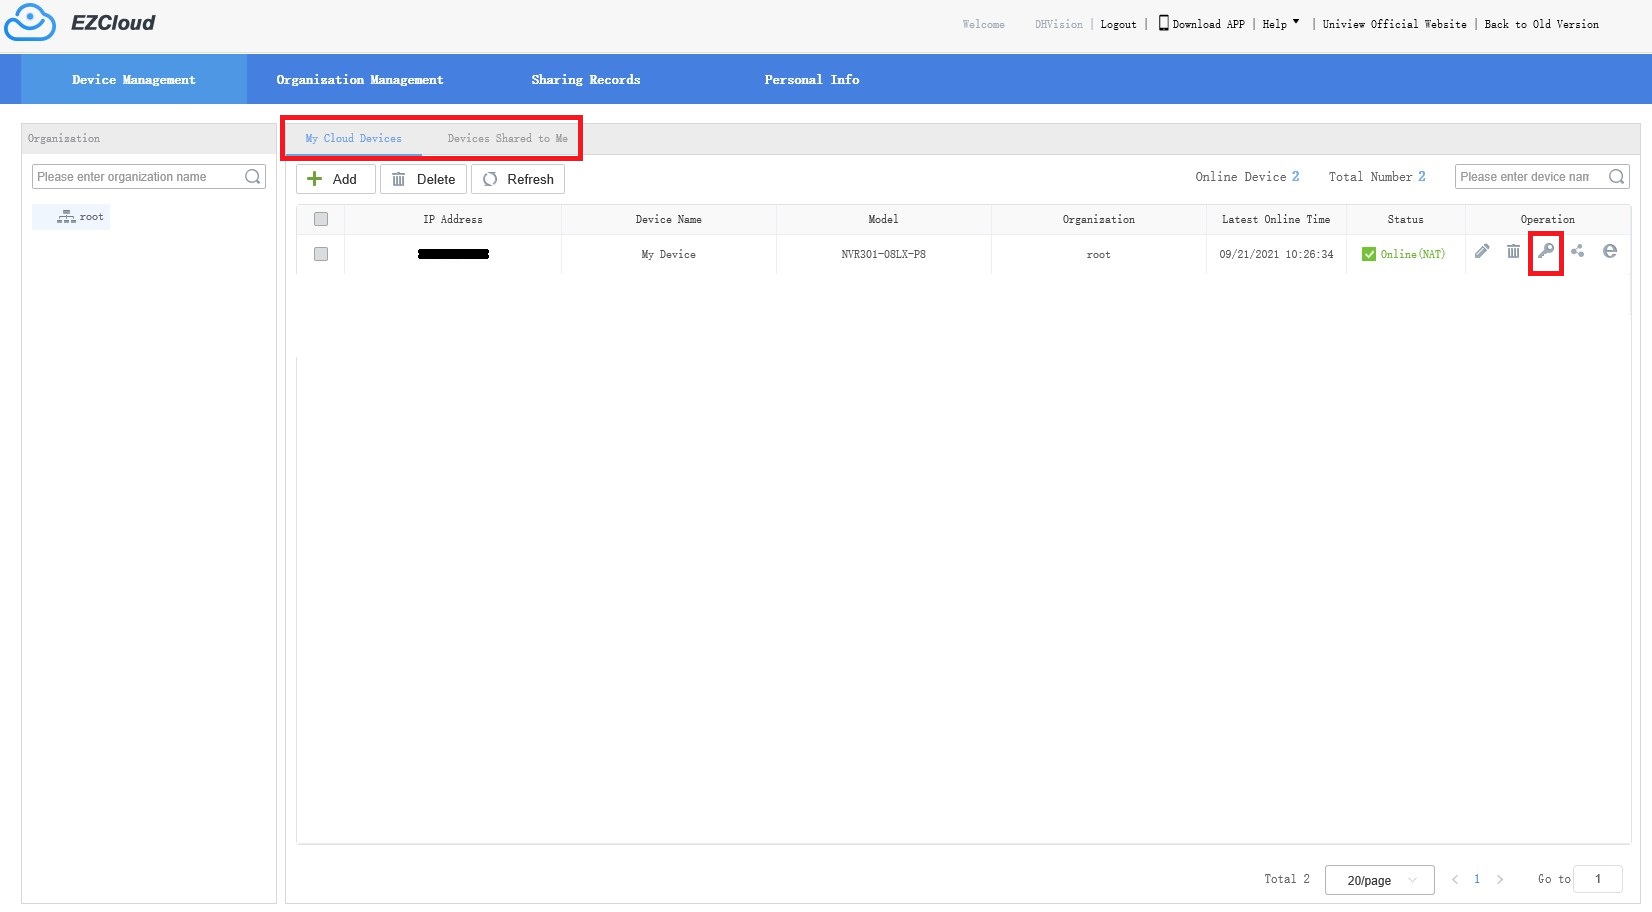Open the Organization Management tab

360,79
